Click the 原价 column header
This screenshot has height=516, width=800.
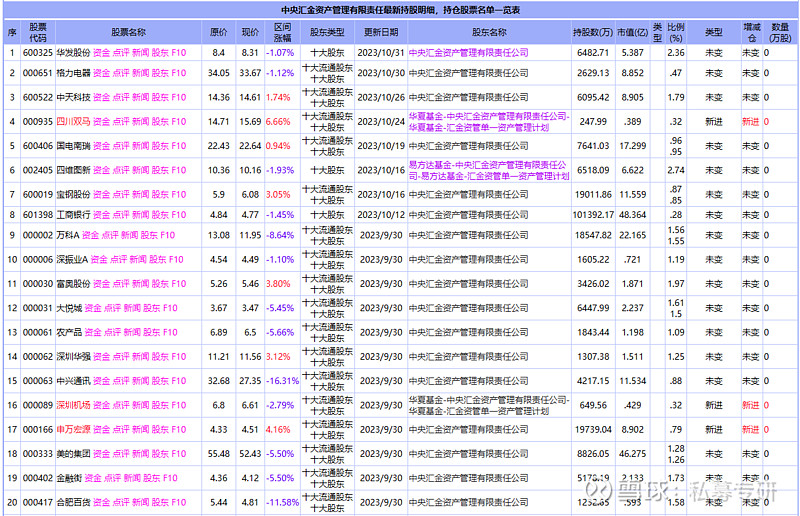tap(218, 32)
